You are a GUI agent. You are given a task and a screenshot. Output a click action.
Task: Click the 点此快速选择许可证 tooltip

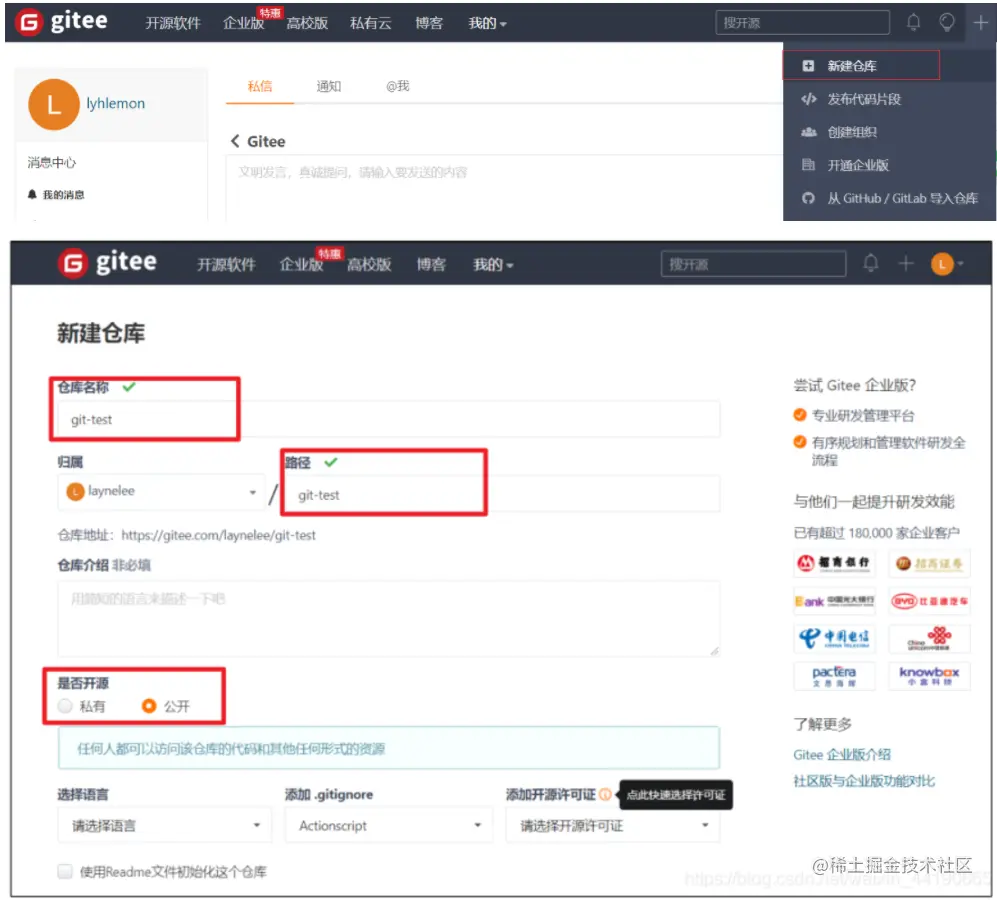tap(676, 795)
